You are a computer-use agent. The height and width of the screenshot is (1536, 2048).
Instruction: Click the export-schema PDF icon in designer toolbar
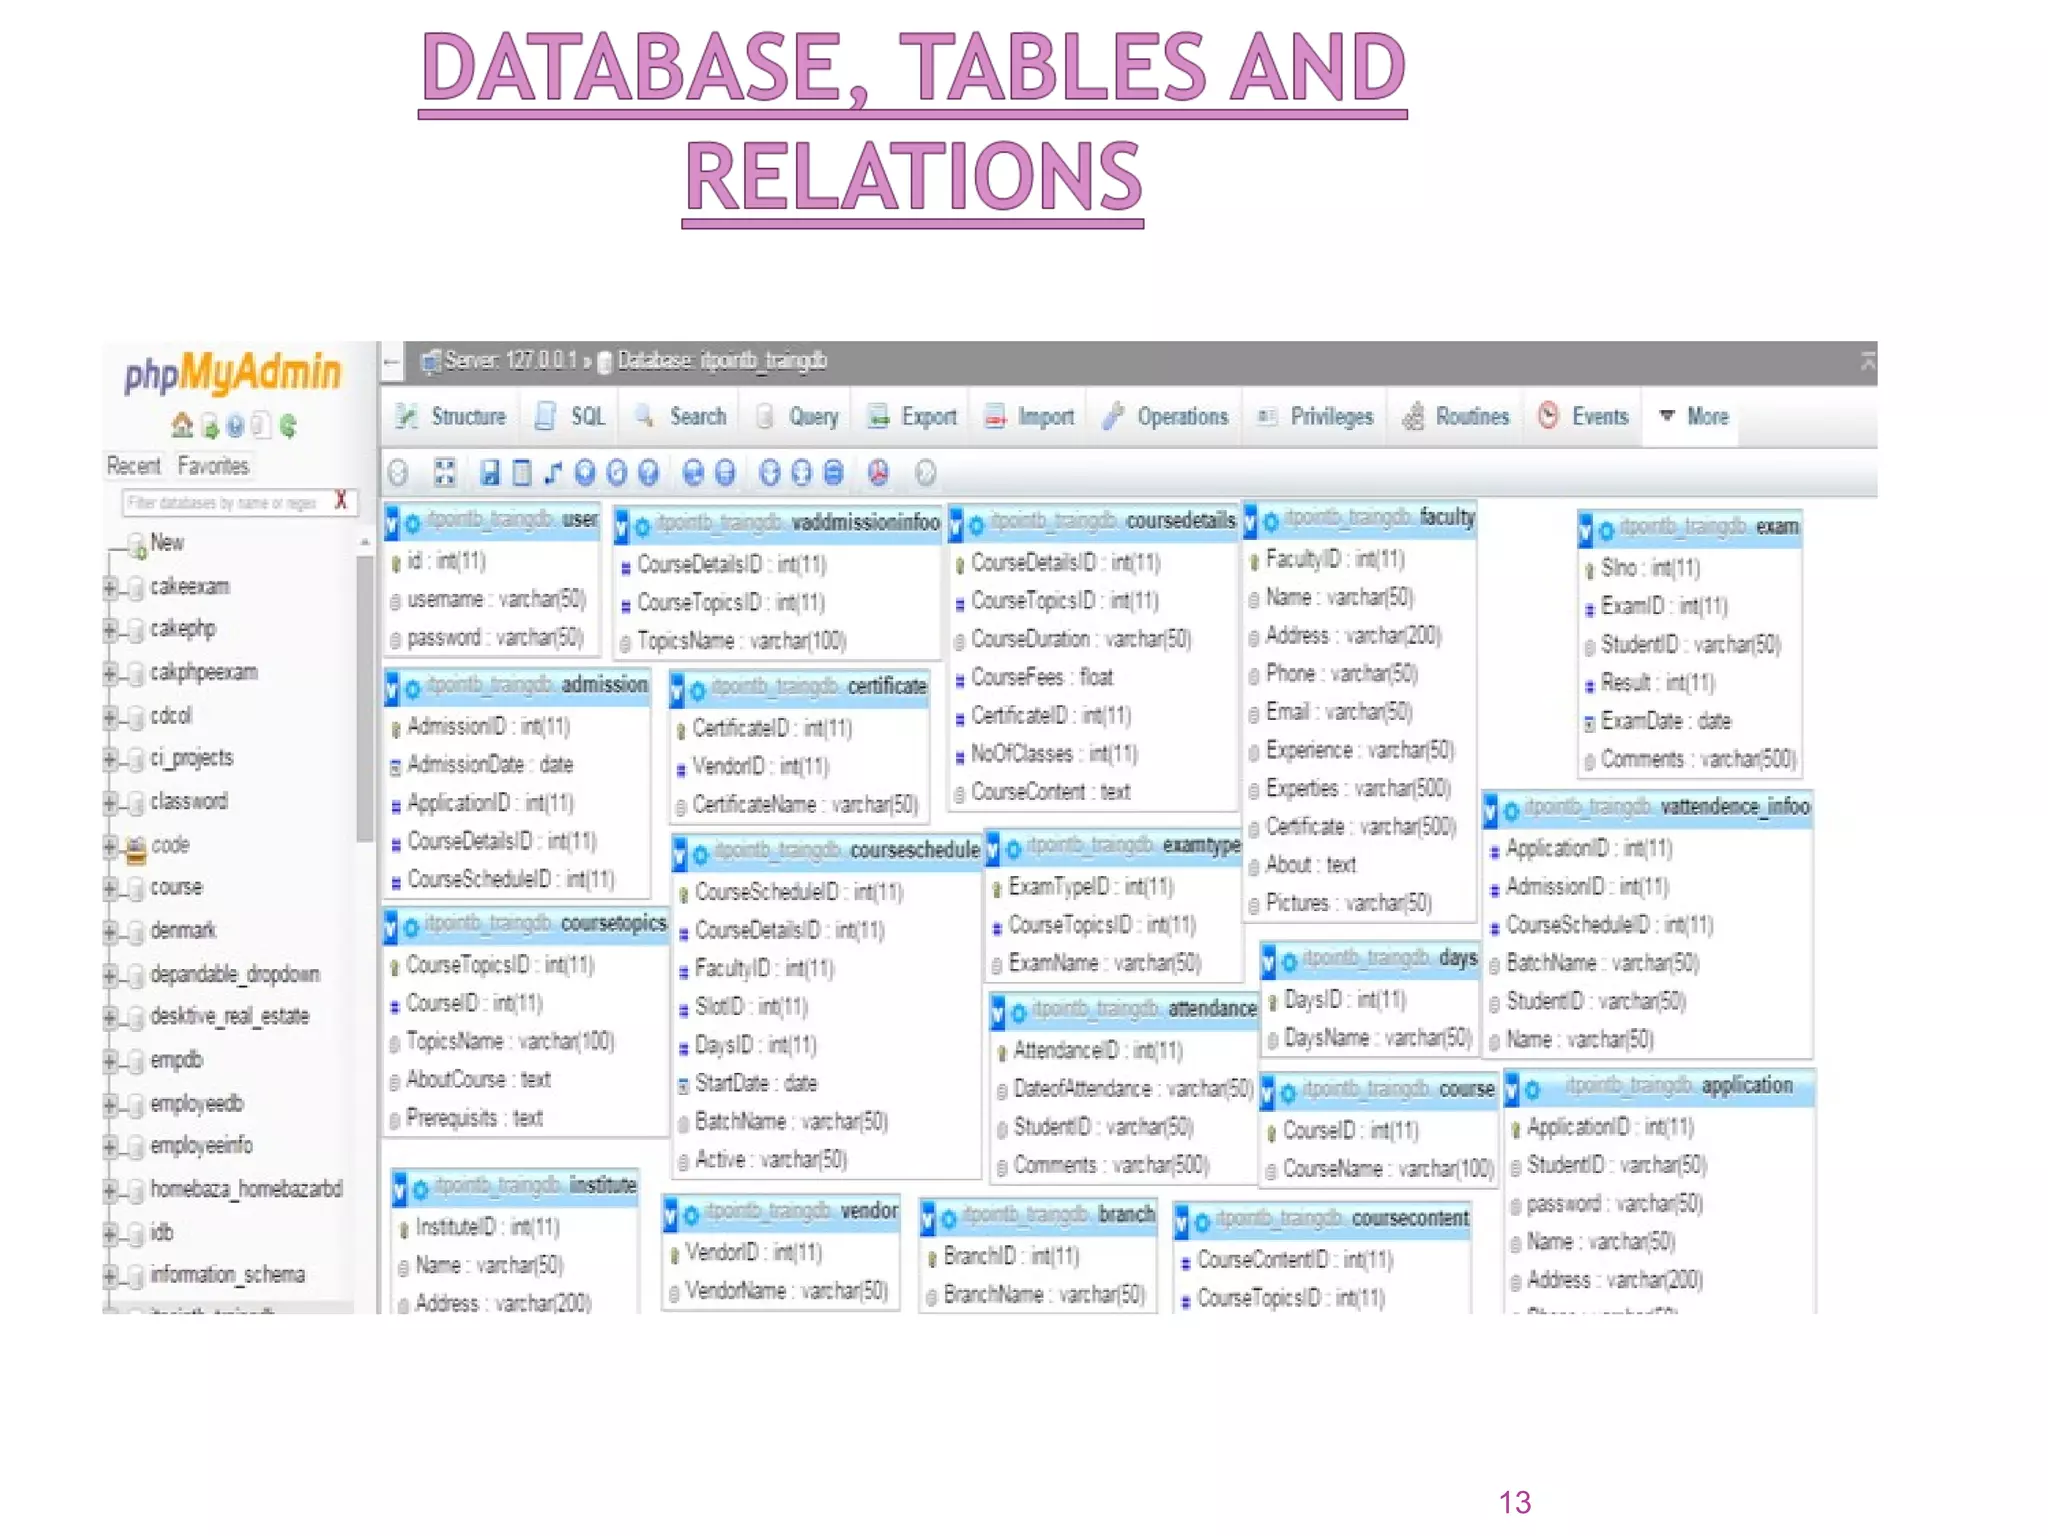pos(878,473)
